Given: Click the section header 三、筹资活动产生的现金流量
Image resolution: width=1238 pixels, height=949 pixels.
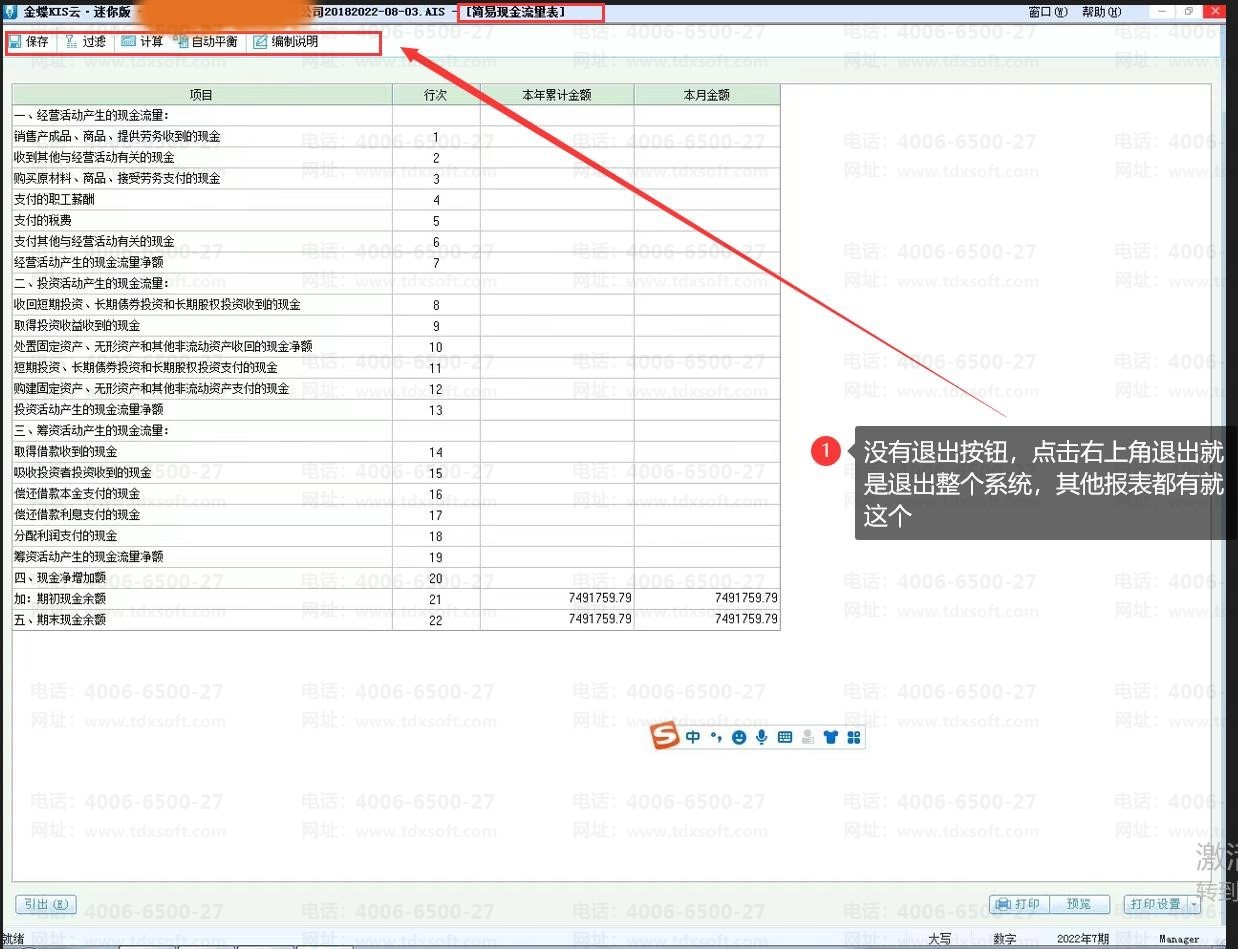Looking at the screenshot, I should pyautogui.click(x=92, y=431).
